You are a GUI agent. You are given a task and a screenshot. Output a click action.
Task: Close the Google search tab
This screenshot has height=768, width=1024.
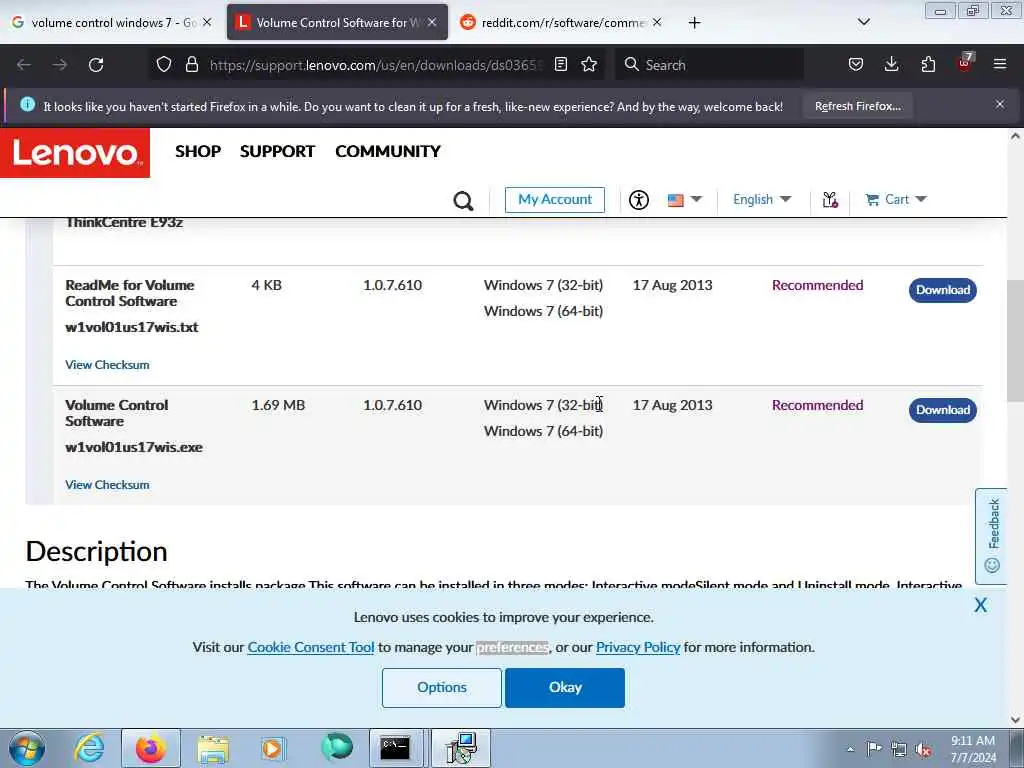pyautogui.click(x=207, y=22)
